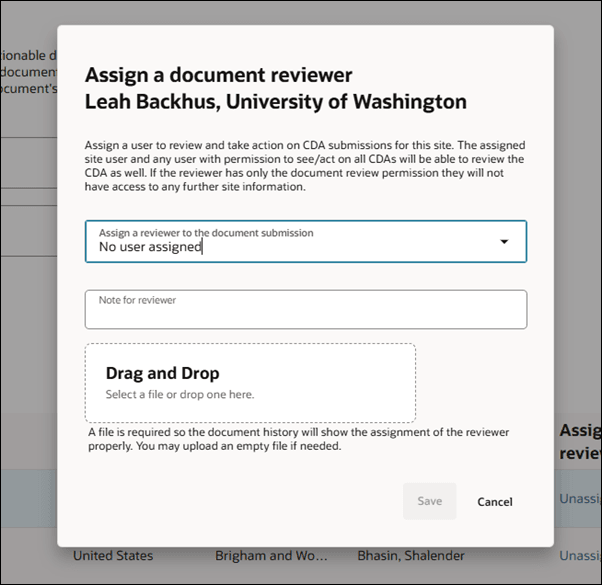Click the Unassigned link in highlighted row
This screenshot has width=602, height=585.
point(580,499)
